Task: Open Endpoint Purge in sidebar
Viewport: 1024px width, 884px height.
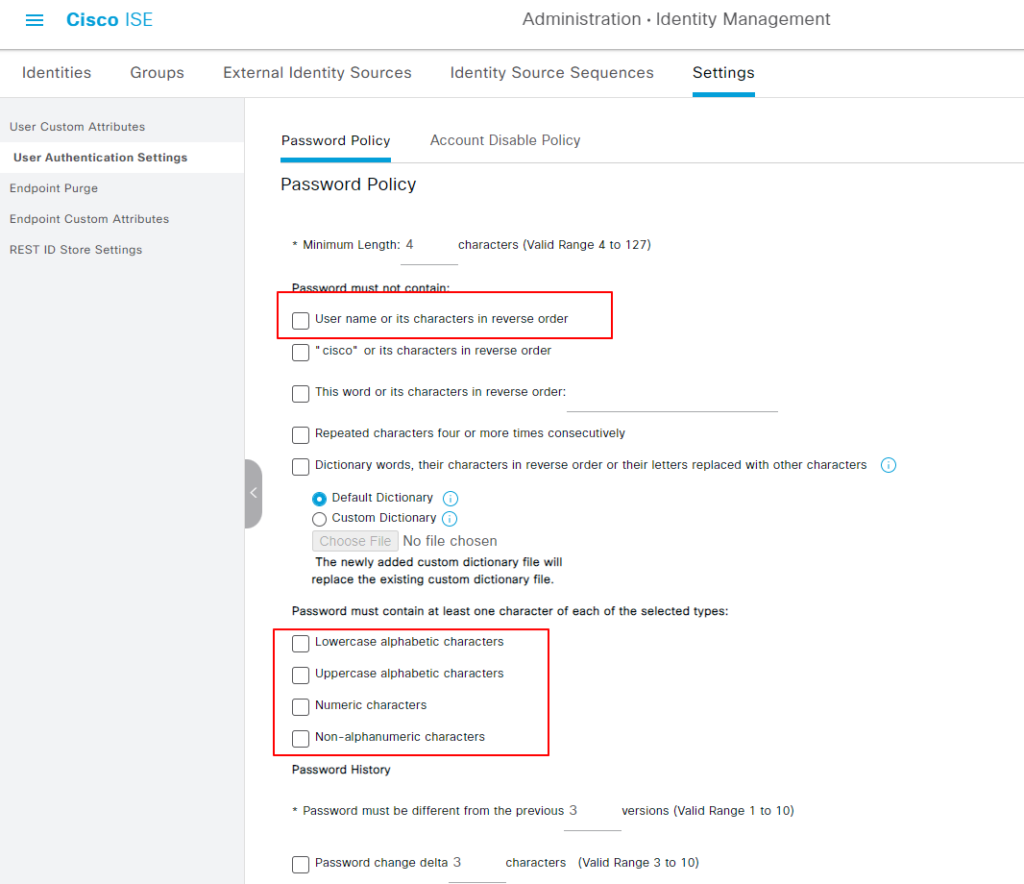Action: [54, 188]
